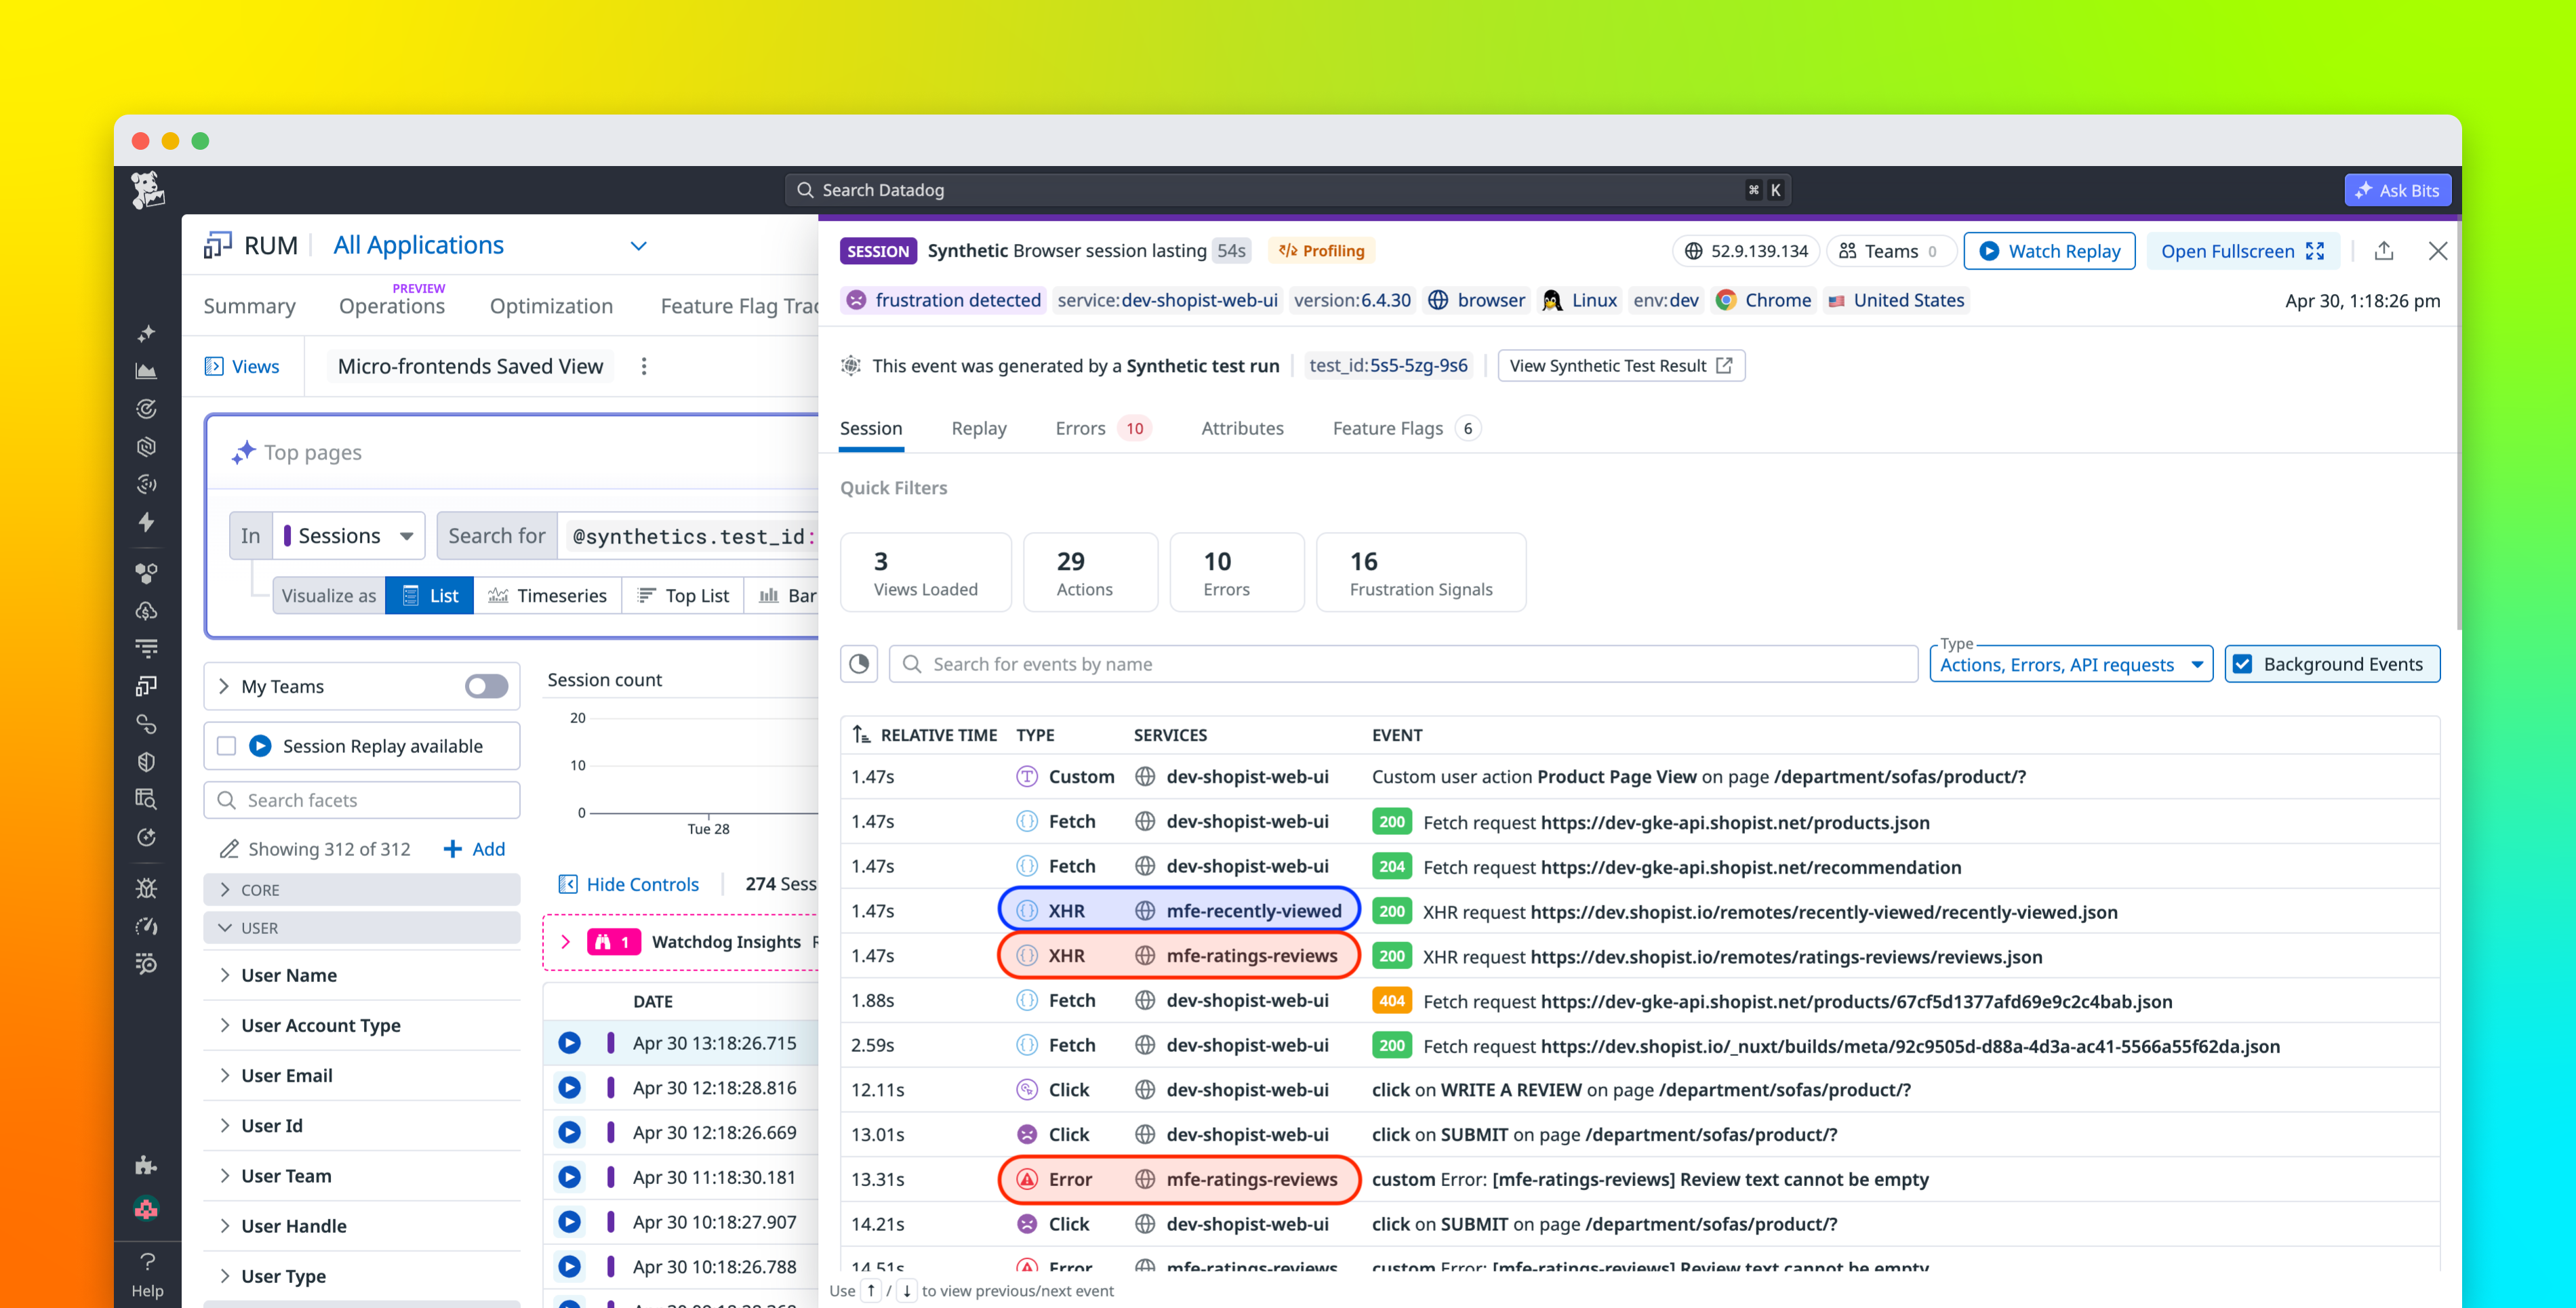Click the Watchdog Insights binoculars badge
Image resolution: width=2576 pixels, height=1308 pixels.
pyautogui.click(x=614, y=942)
